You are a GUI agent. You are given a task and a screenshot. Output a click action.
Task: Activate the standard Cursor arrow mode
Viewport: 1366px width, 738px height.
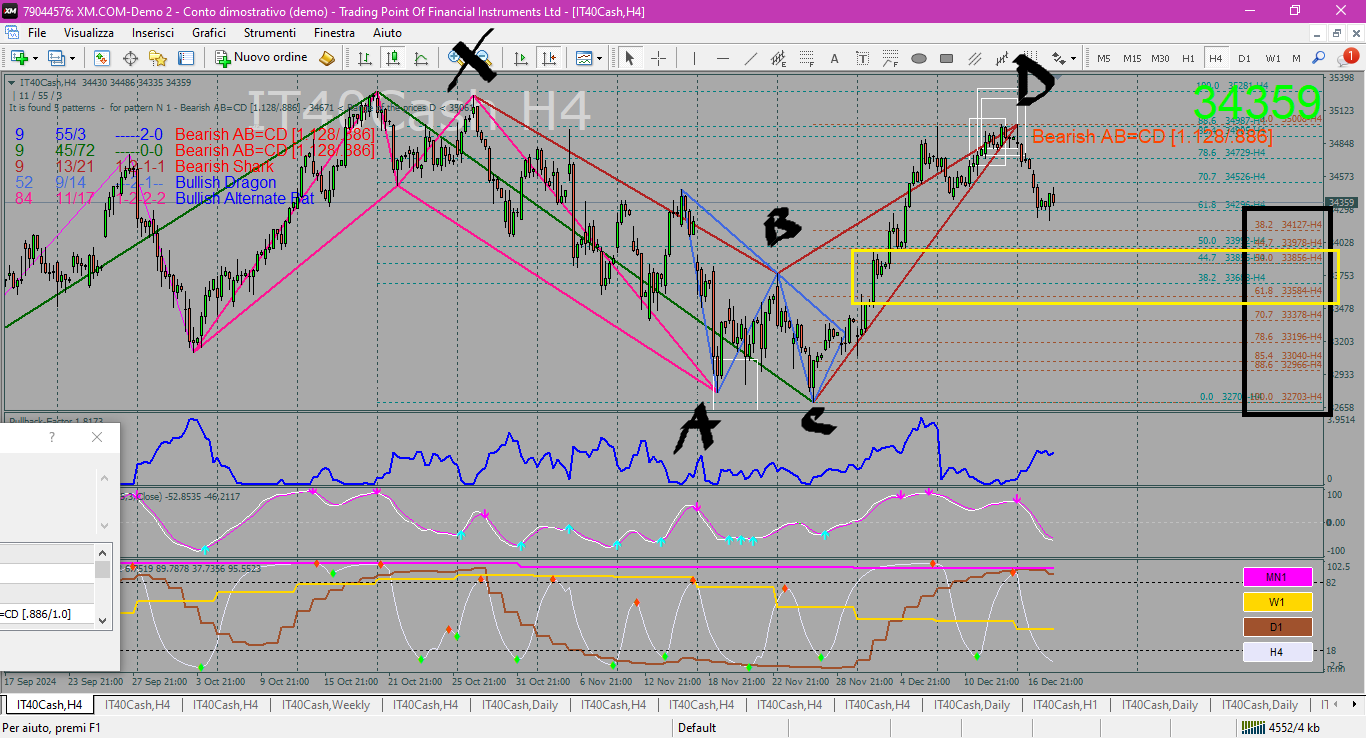click(x=630, y=58)
